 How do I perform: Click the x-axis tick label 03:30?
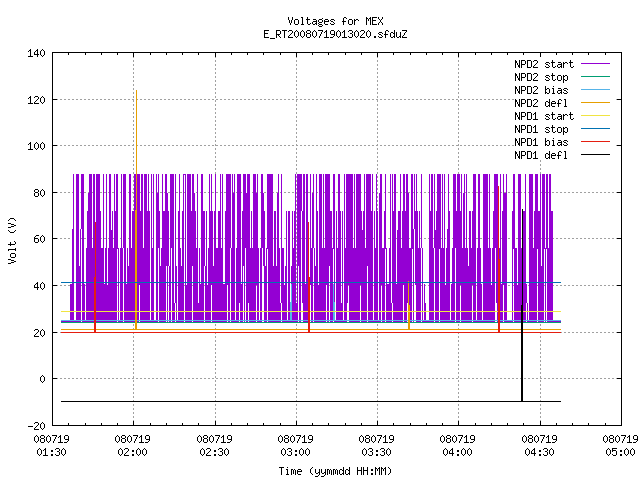(x=376, y=453)
